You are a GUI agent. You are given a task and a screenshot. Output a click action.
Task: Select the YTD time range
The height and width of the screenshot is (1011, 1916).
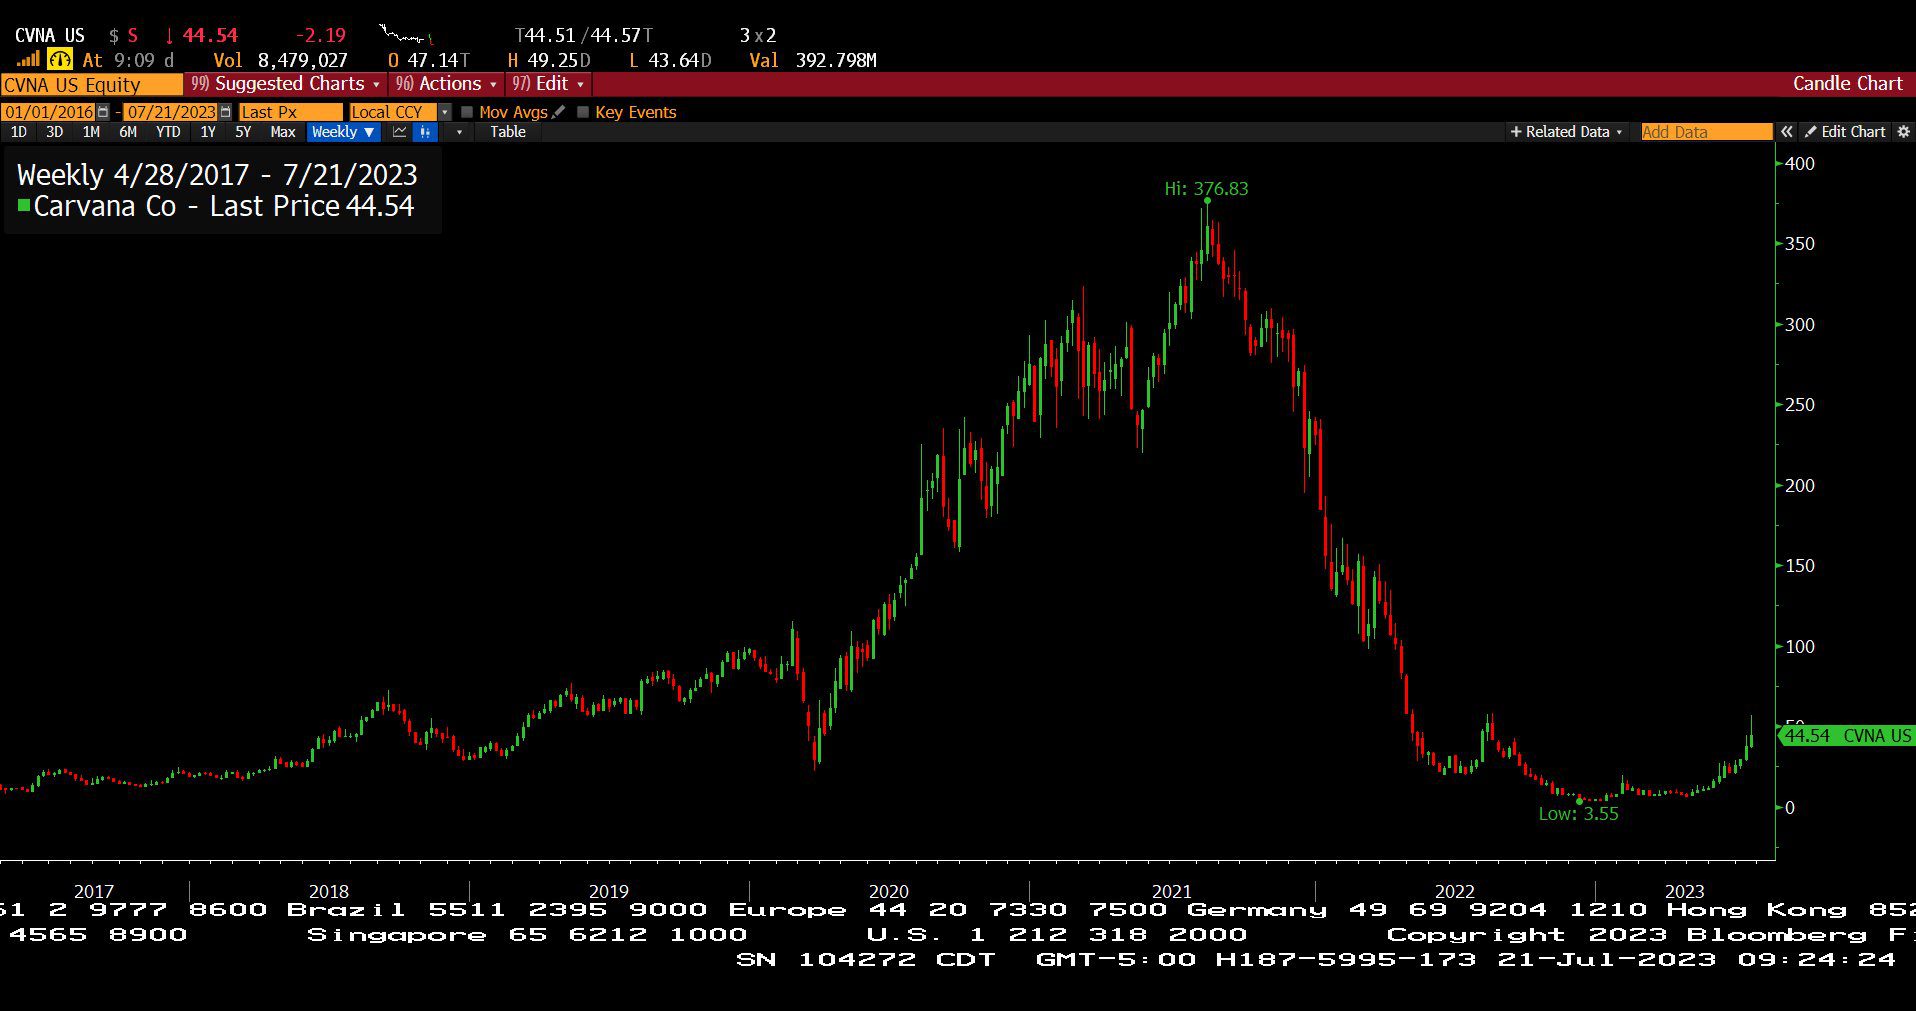click(x=168, y=132)
